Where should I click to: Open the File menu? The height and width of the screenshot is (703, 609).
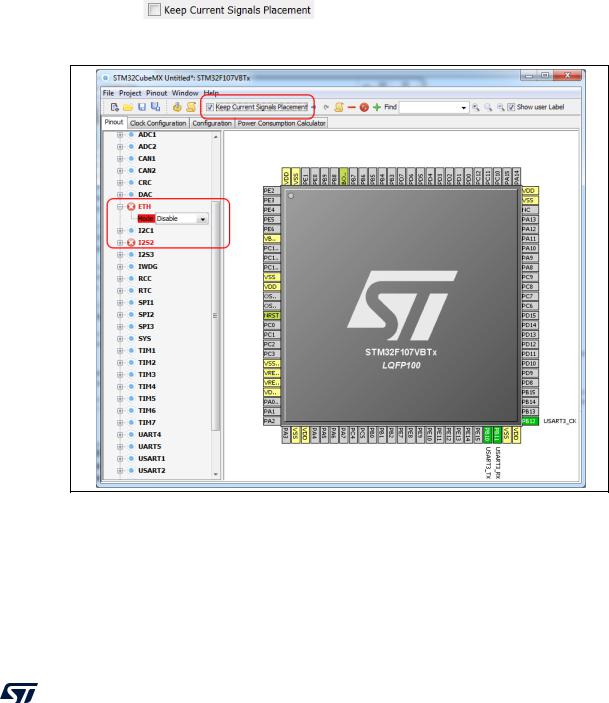pos(108,93)
